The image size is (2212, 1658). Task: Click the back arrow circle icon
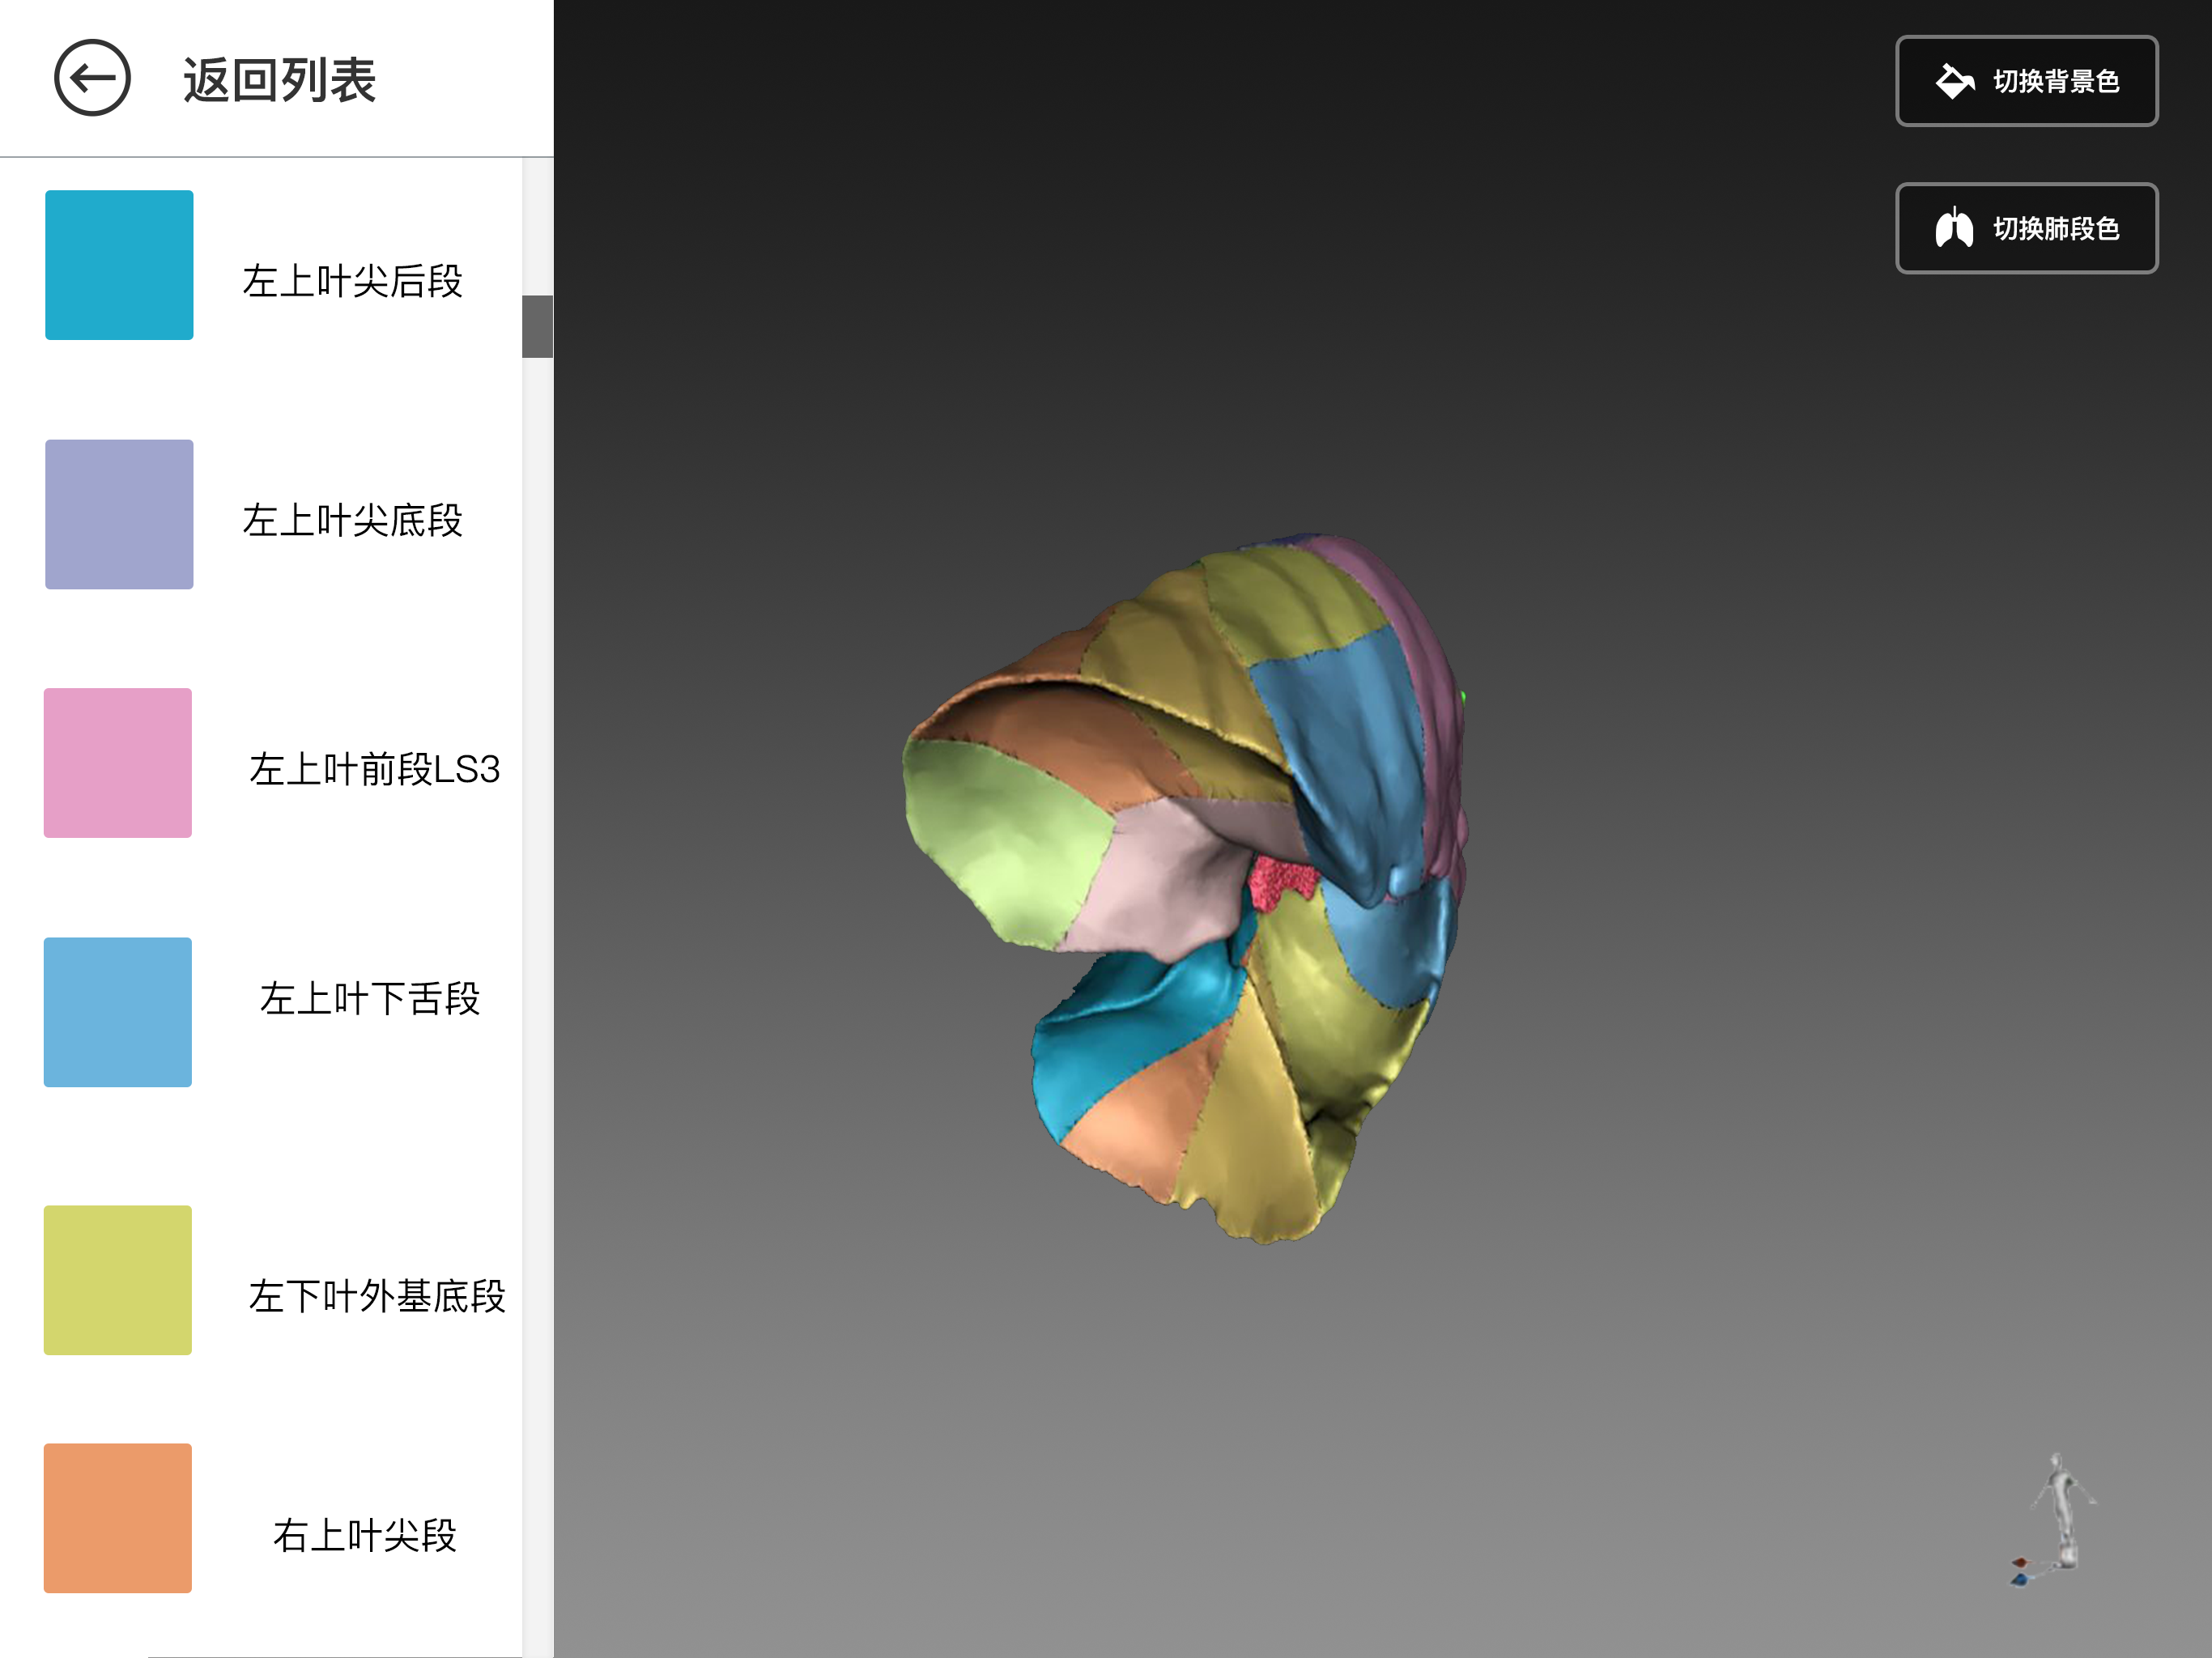pyautogui.click(x=92, y=78)
